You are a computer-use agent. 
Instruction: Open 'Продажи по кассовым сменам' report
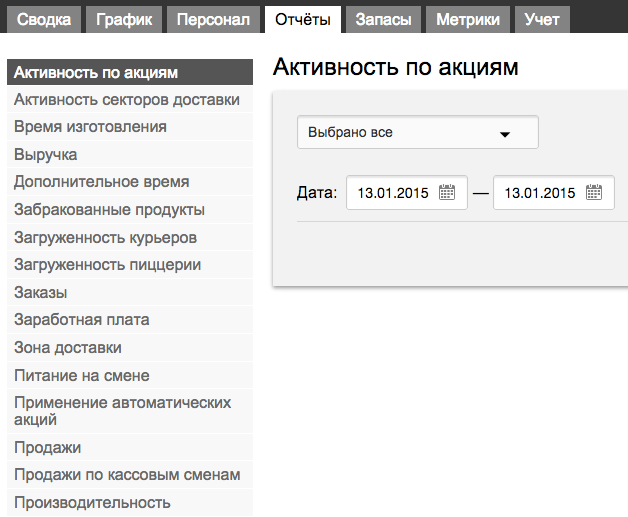pos(130,475)
